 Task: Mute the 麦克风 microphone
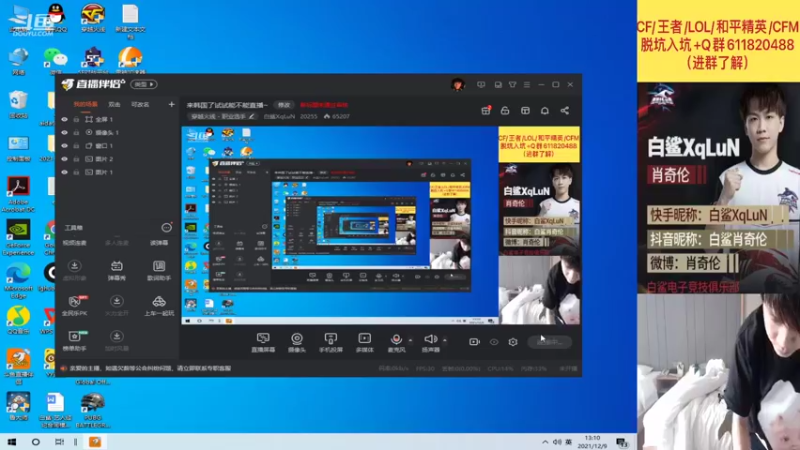pos(396,342)
